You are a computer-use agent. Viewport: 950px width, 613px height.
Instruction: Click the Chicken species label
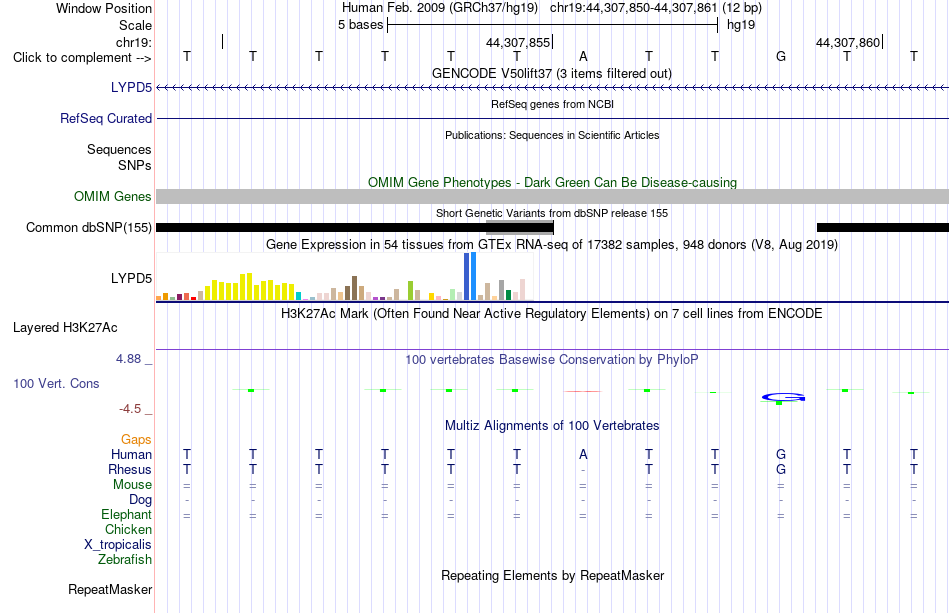pyautogui.click(x=128, y=529)
